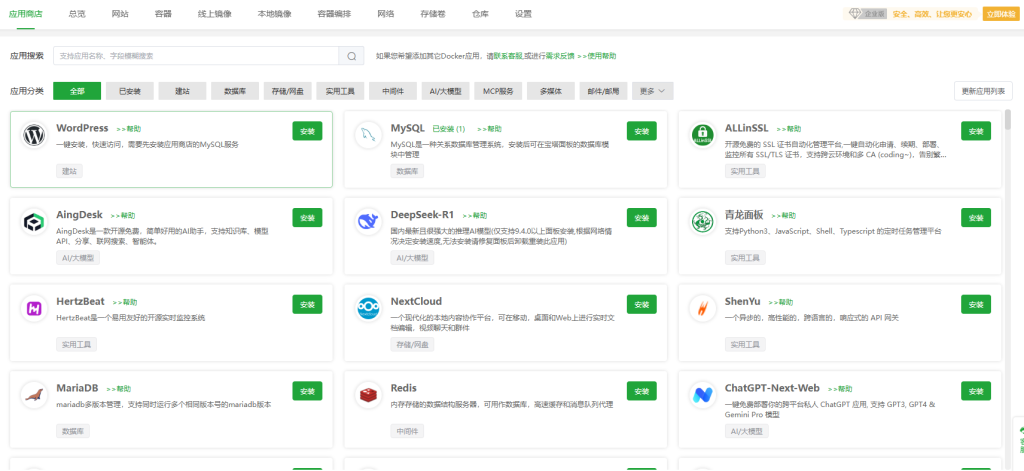Filter apps by 数据库 category
Screen dimensions: 1024x471
click(235, 91)
